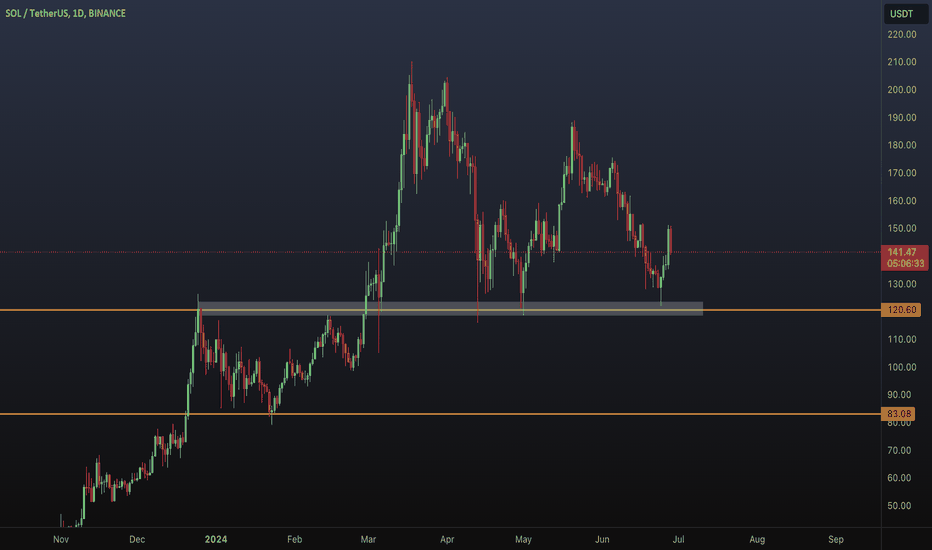Click the 05:06:33 countdown timer label
Image resolution: width=932 pixels, height=550 pixels.
(905, 263)
